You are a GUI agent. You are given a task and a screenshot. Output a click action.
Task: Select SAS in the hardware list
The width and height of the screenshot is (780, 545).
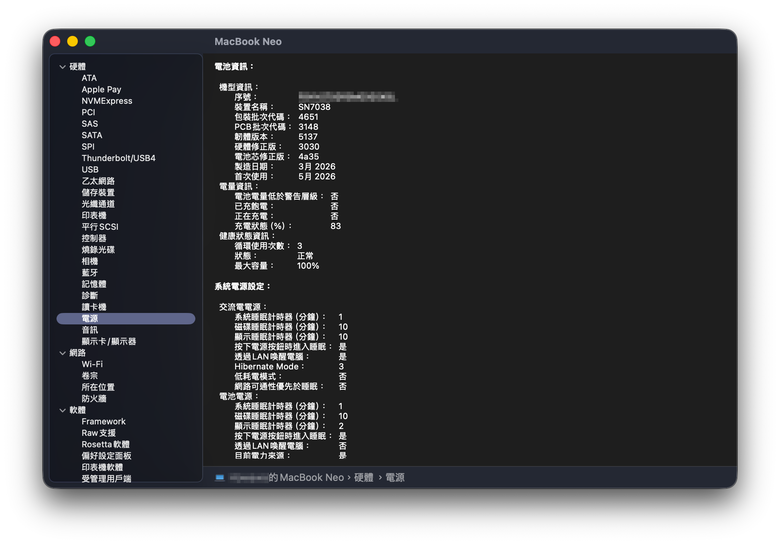pyautogui.click(x=90, y=124)
